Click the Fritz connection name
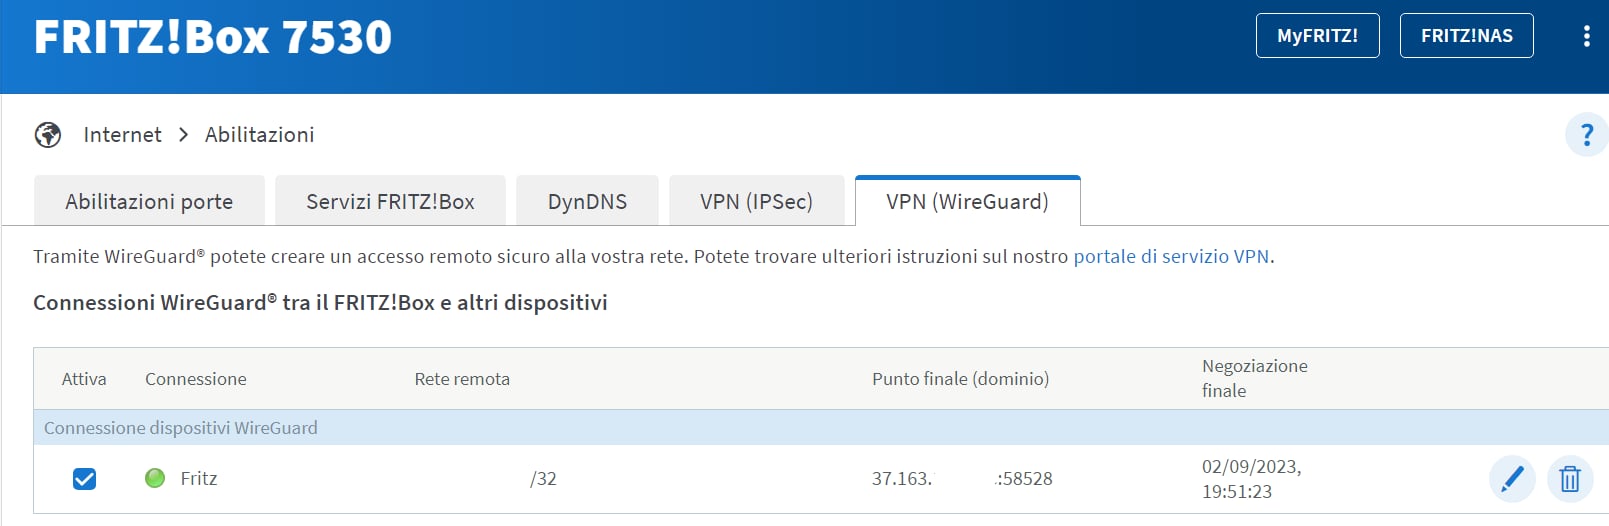The width and height of the screenshot is (1609, 526). pos(198,478)
